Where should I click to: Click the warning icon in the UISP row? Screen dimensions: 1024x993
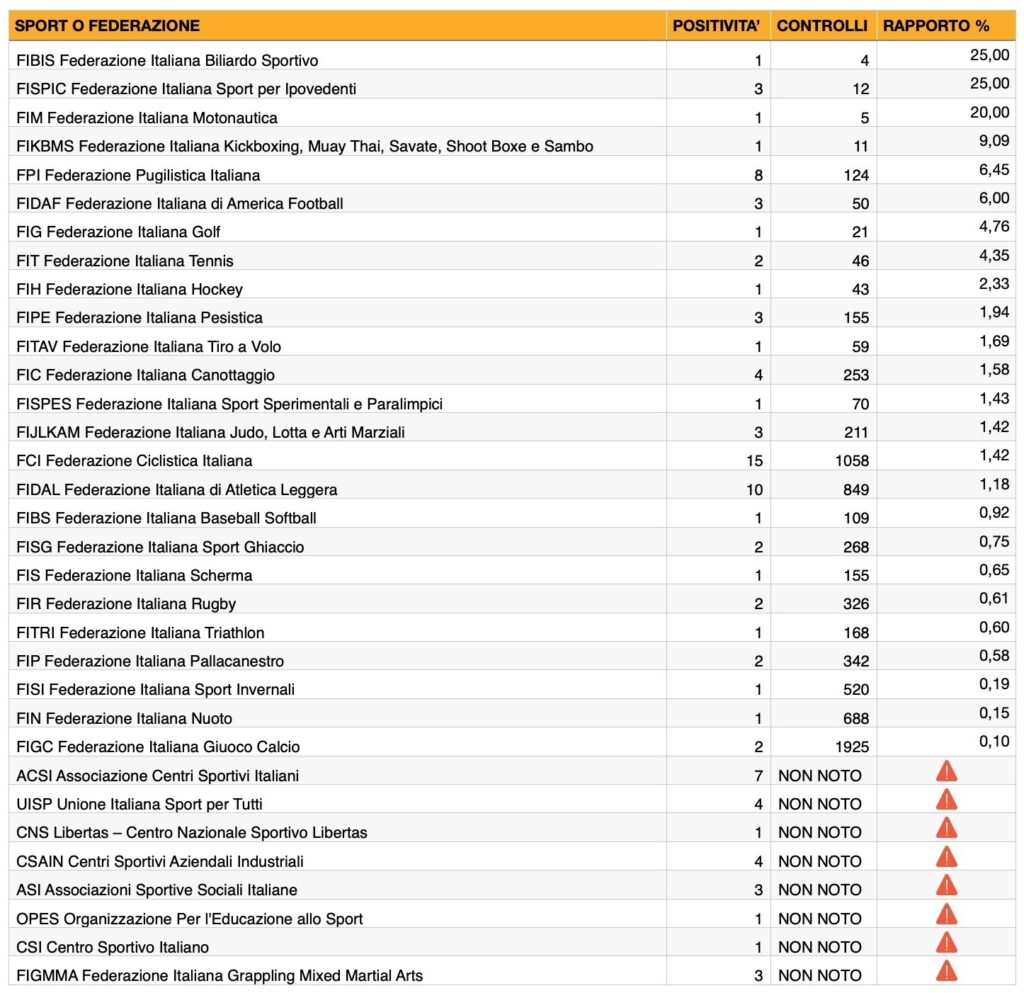click(x=946, y=799)
